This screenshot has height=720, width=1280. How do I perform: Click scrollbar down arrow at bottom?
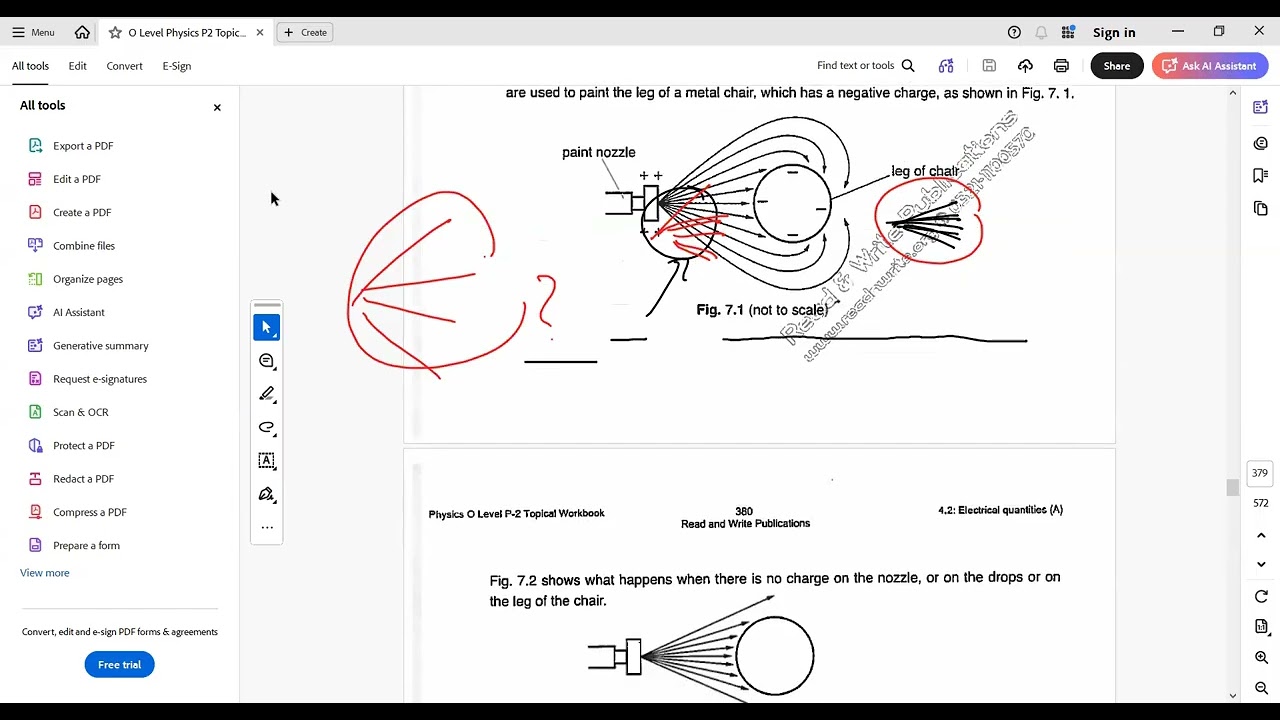(x=1232, y=695)
